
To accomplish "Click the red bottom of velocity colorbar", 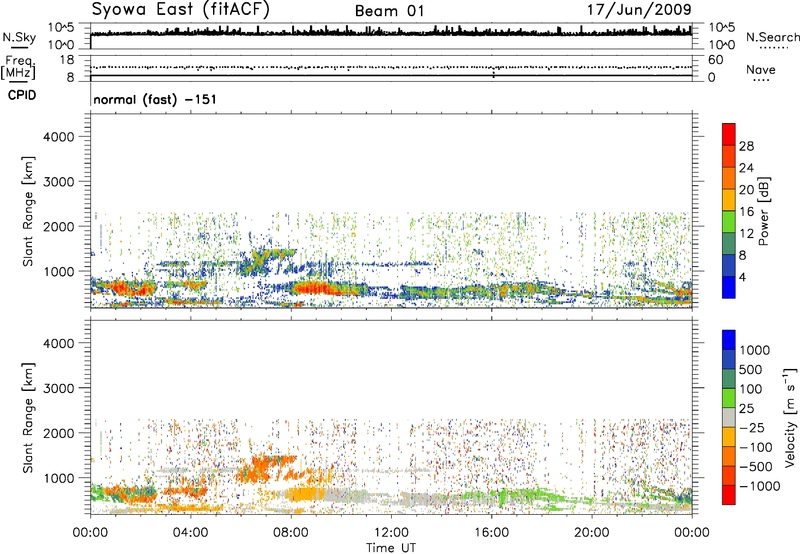I will pyautogui.click(x=729, y=495).
